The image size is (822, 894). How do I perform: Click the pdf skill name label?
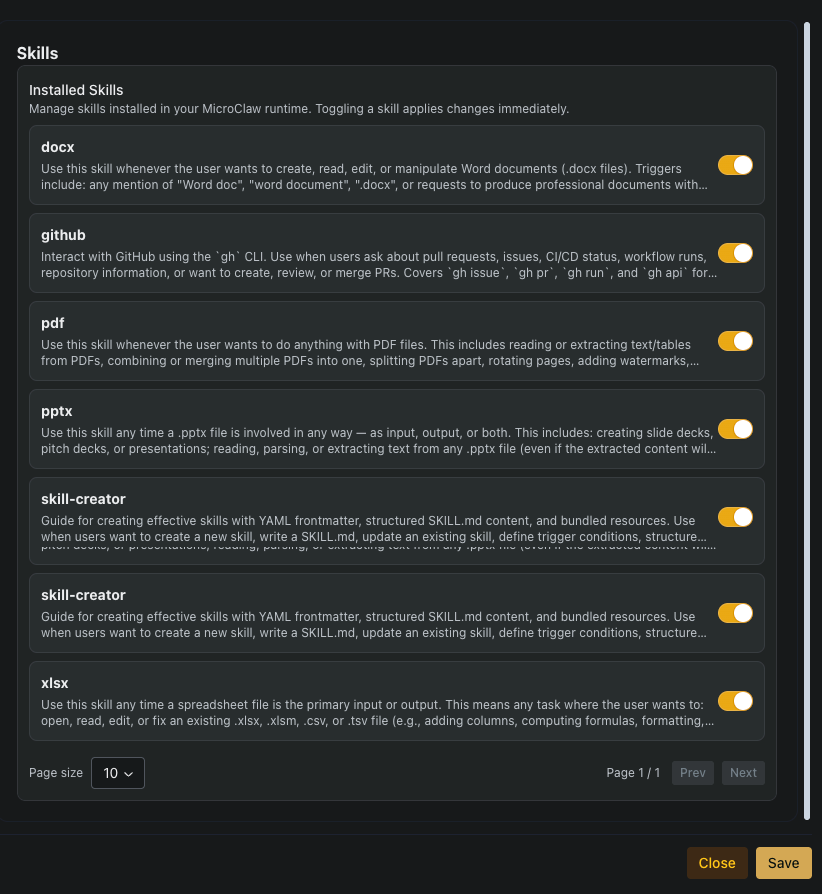click(x=51, y=323)
